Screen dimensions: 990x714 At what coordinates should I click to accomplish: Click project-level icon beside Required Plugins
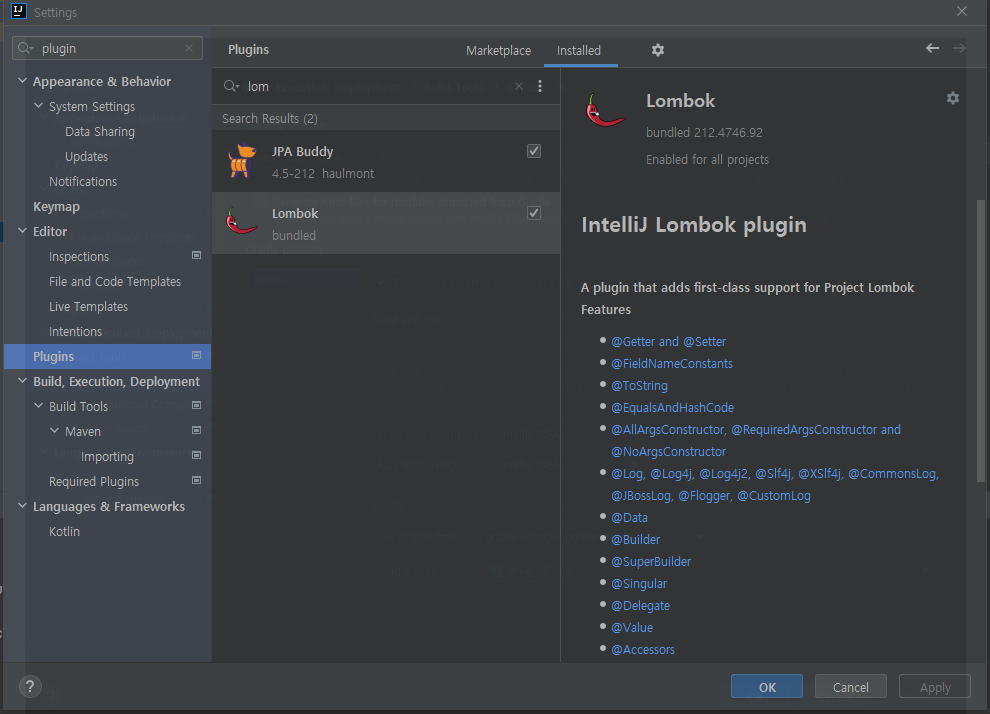[196, 480]
